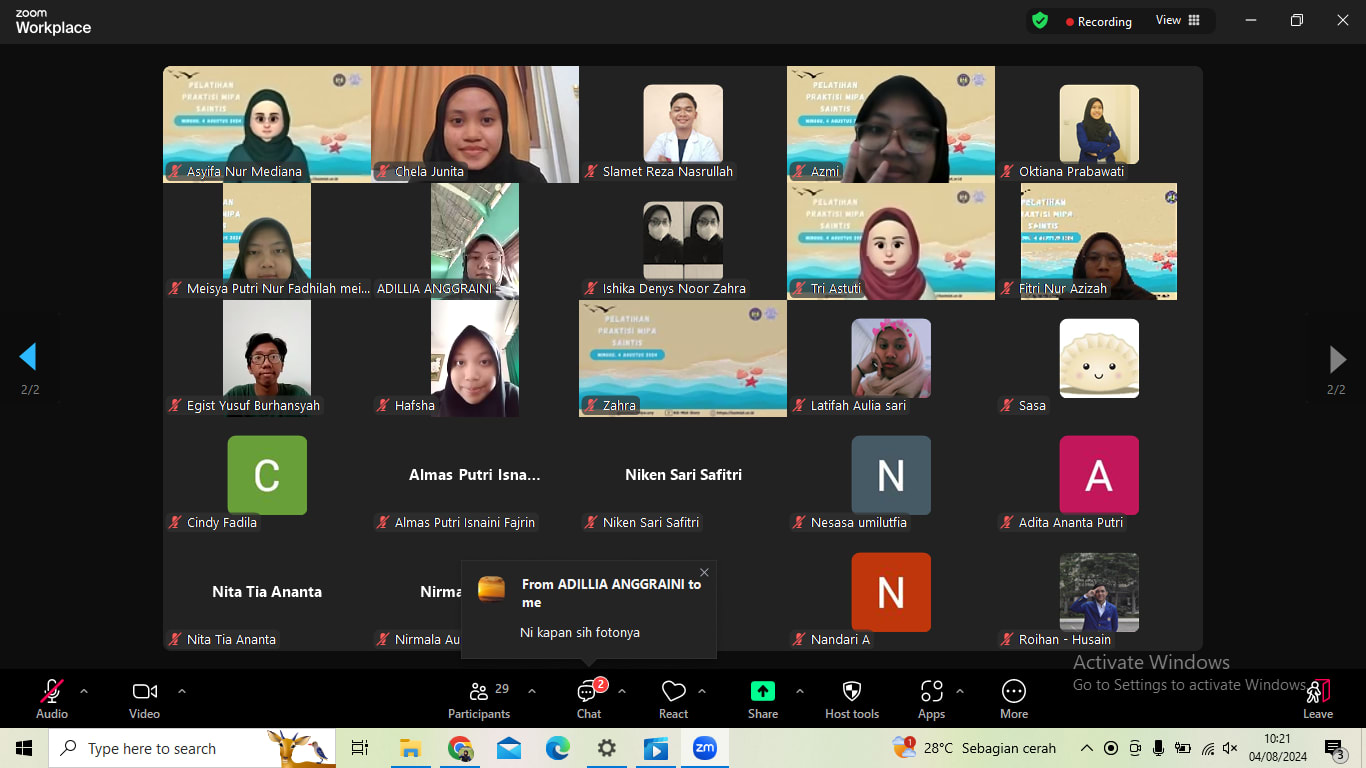
Task: Expand the chevron next to React
Action: click(x=702, y=691)
